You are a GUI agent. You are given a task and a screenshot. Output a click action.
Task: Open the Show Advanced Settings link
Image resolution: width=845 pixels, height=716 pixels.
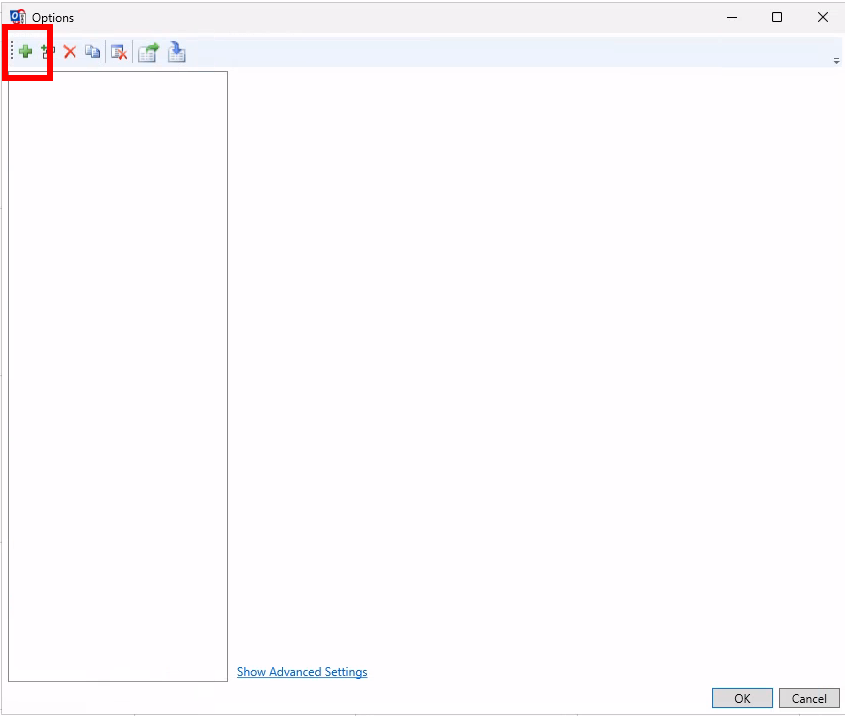coord(302,672)
